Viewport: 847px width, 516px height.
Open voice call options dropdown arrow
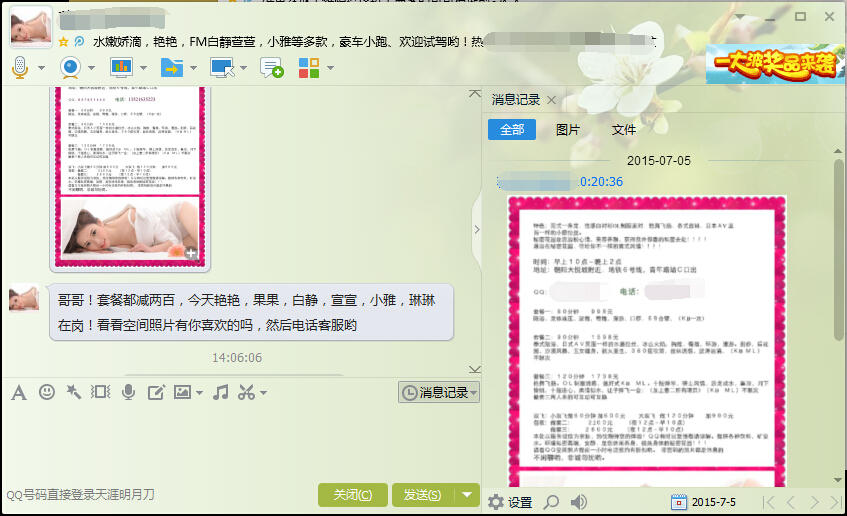coord(41,68)
